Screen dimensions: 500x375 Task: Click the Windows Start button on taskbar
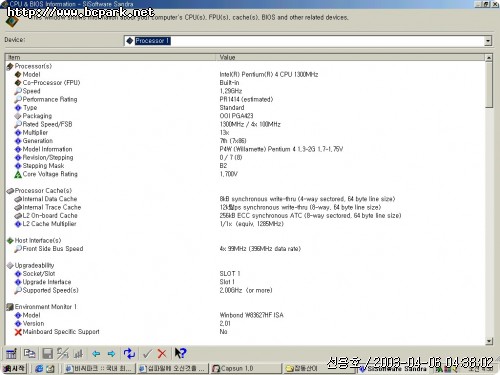pos(14,368)
